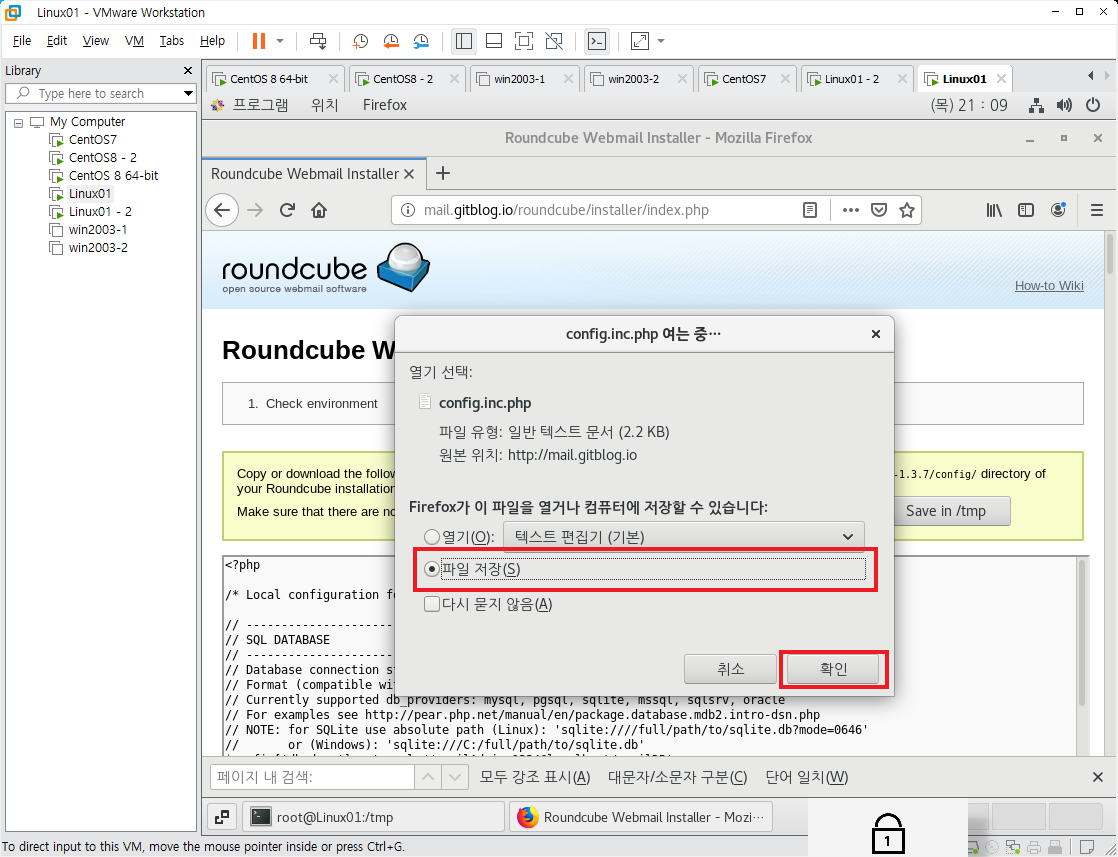Click the guest network status icon
This screenshot has width=1118, height=857.
pyautogui.click(x=1036, y=106)
